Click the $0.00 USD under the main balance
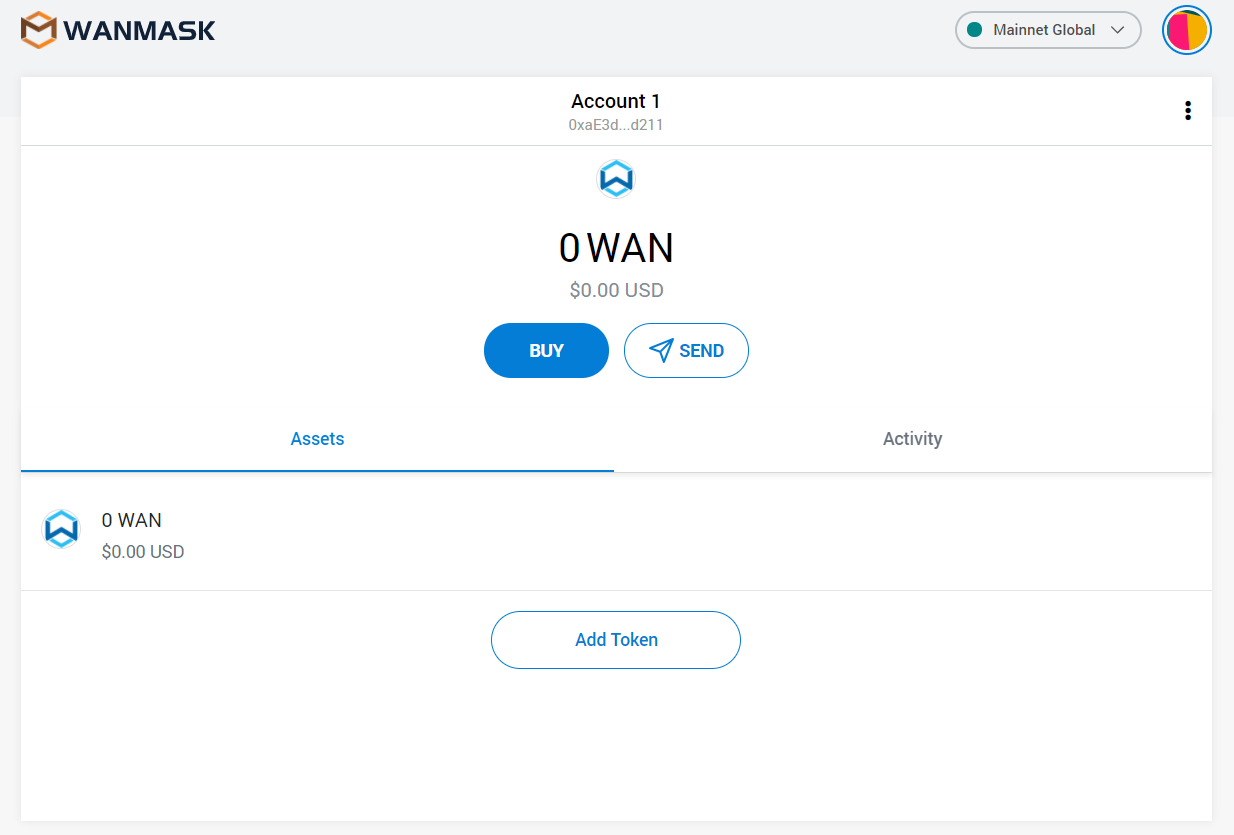 tap(616, 291)
